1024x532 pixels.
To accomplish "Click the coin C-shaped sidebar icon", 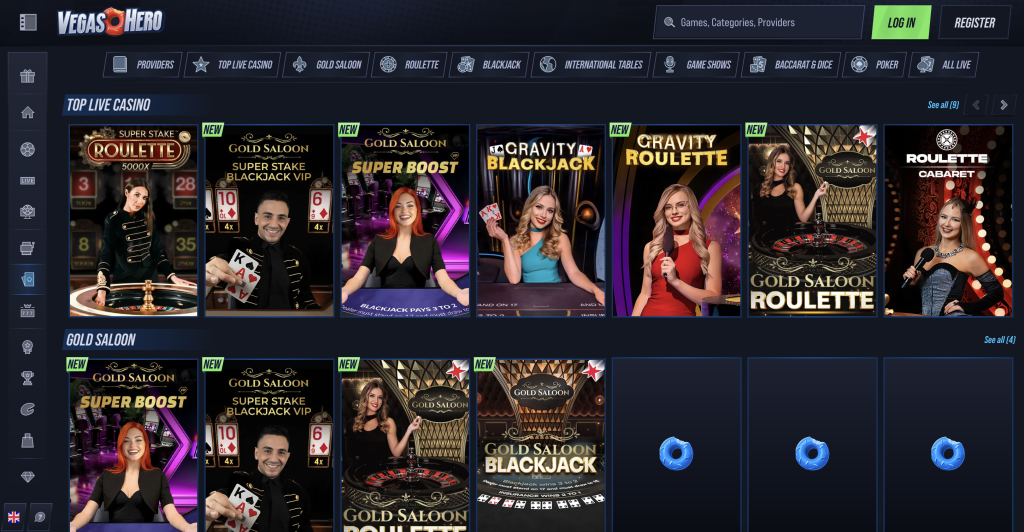I will click(x=27, y=409).
